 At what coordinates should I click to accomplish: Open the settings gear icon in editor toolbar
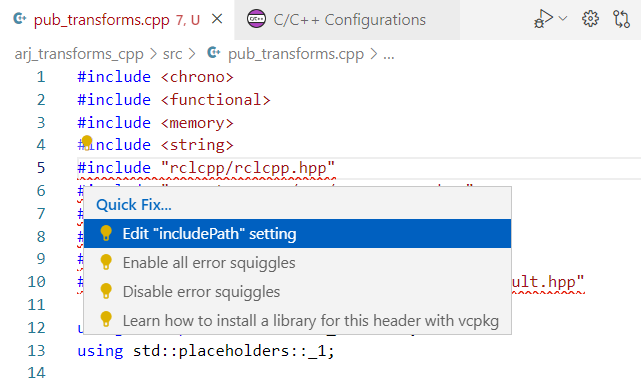tap(590, 19)
